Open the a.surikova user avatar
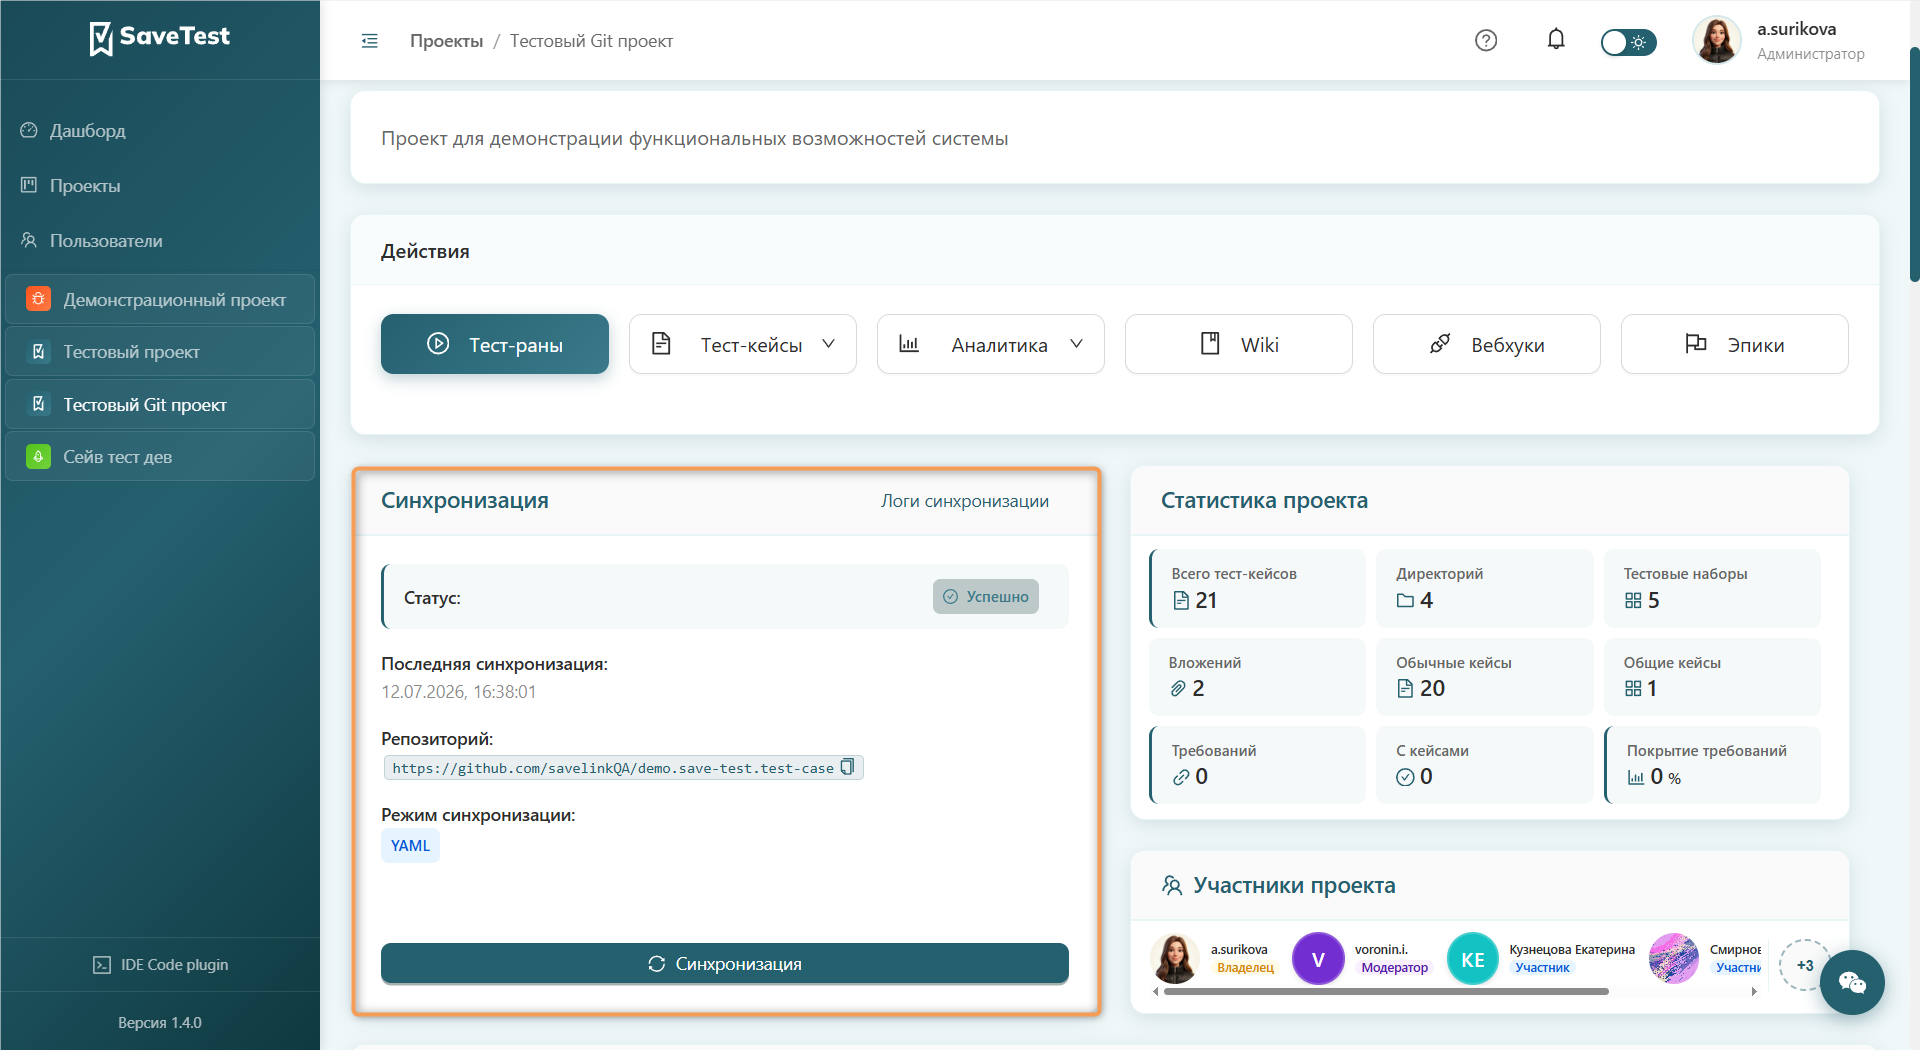 coord(1717,40)
